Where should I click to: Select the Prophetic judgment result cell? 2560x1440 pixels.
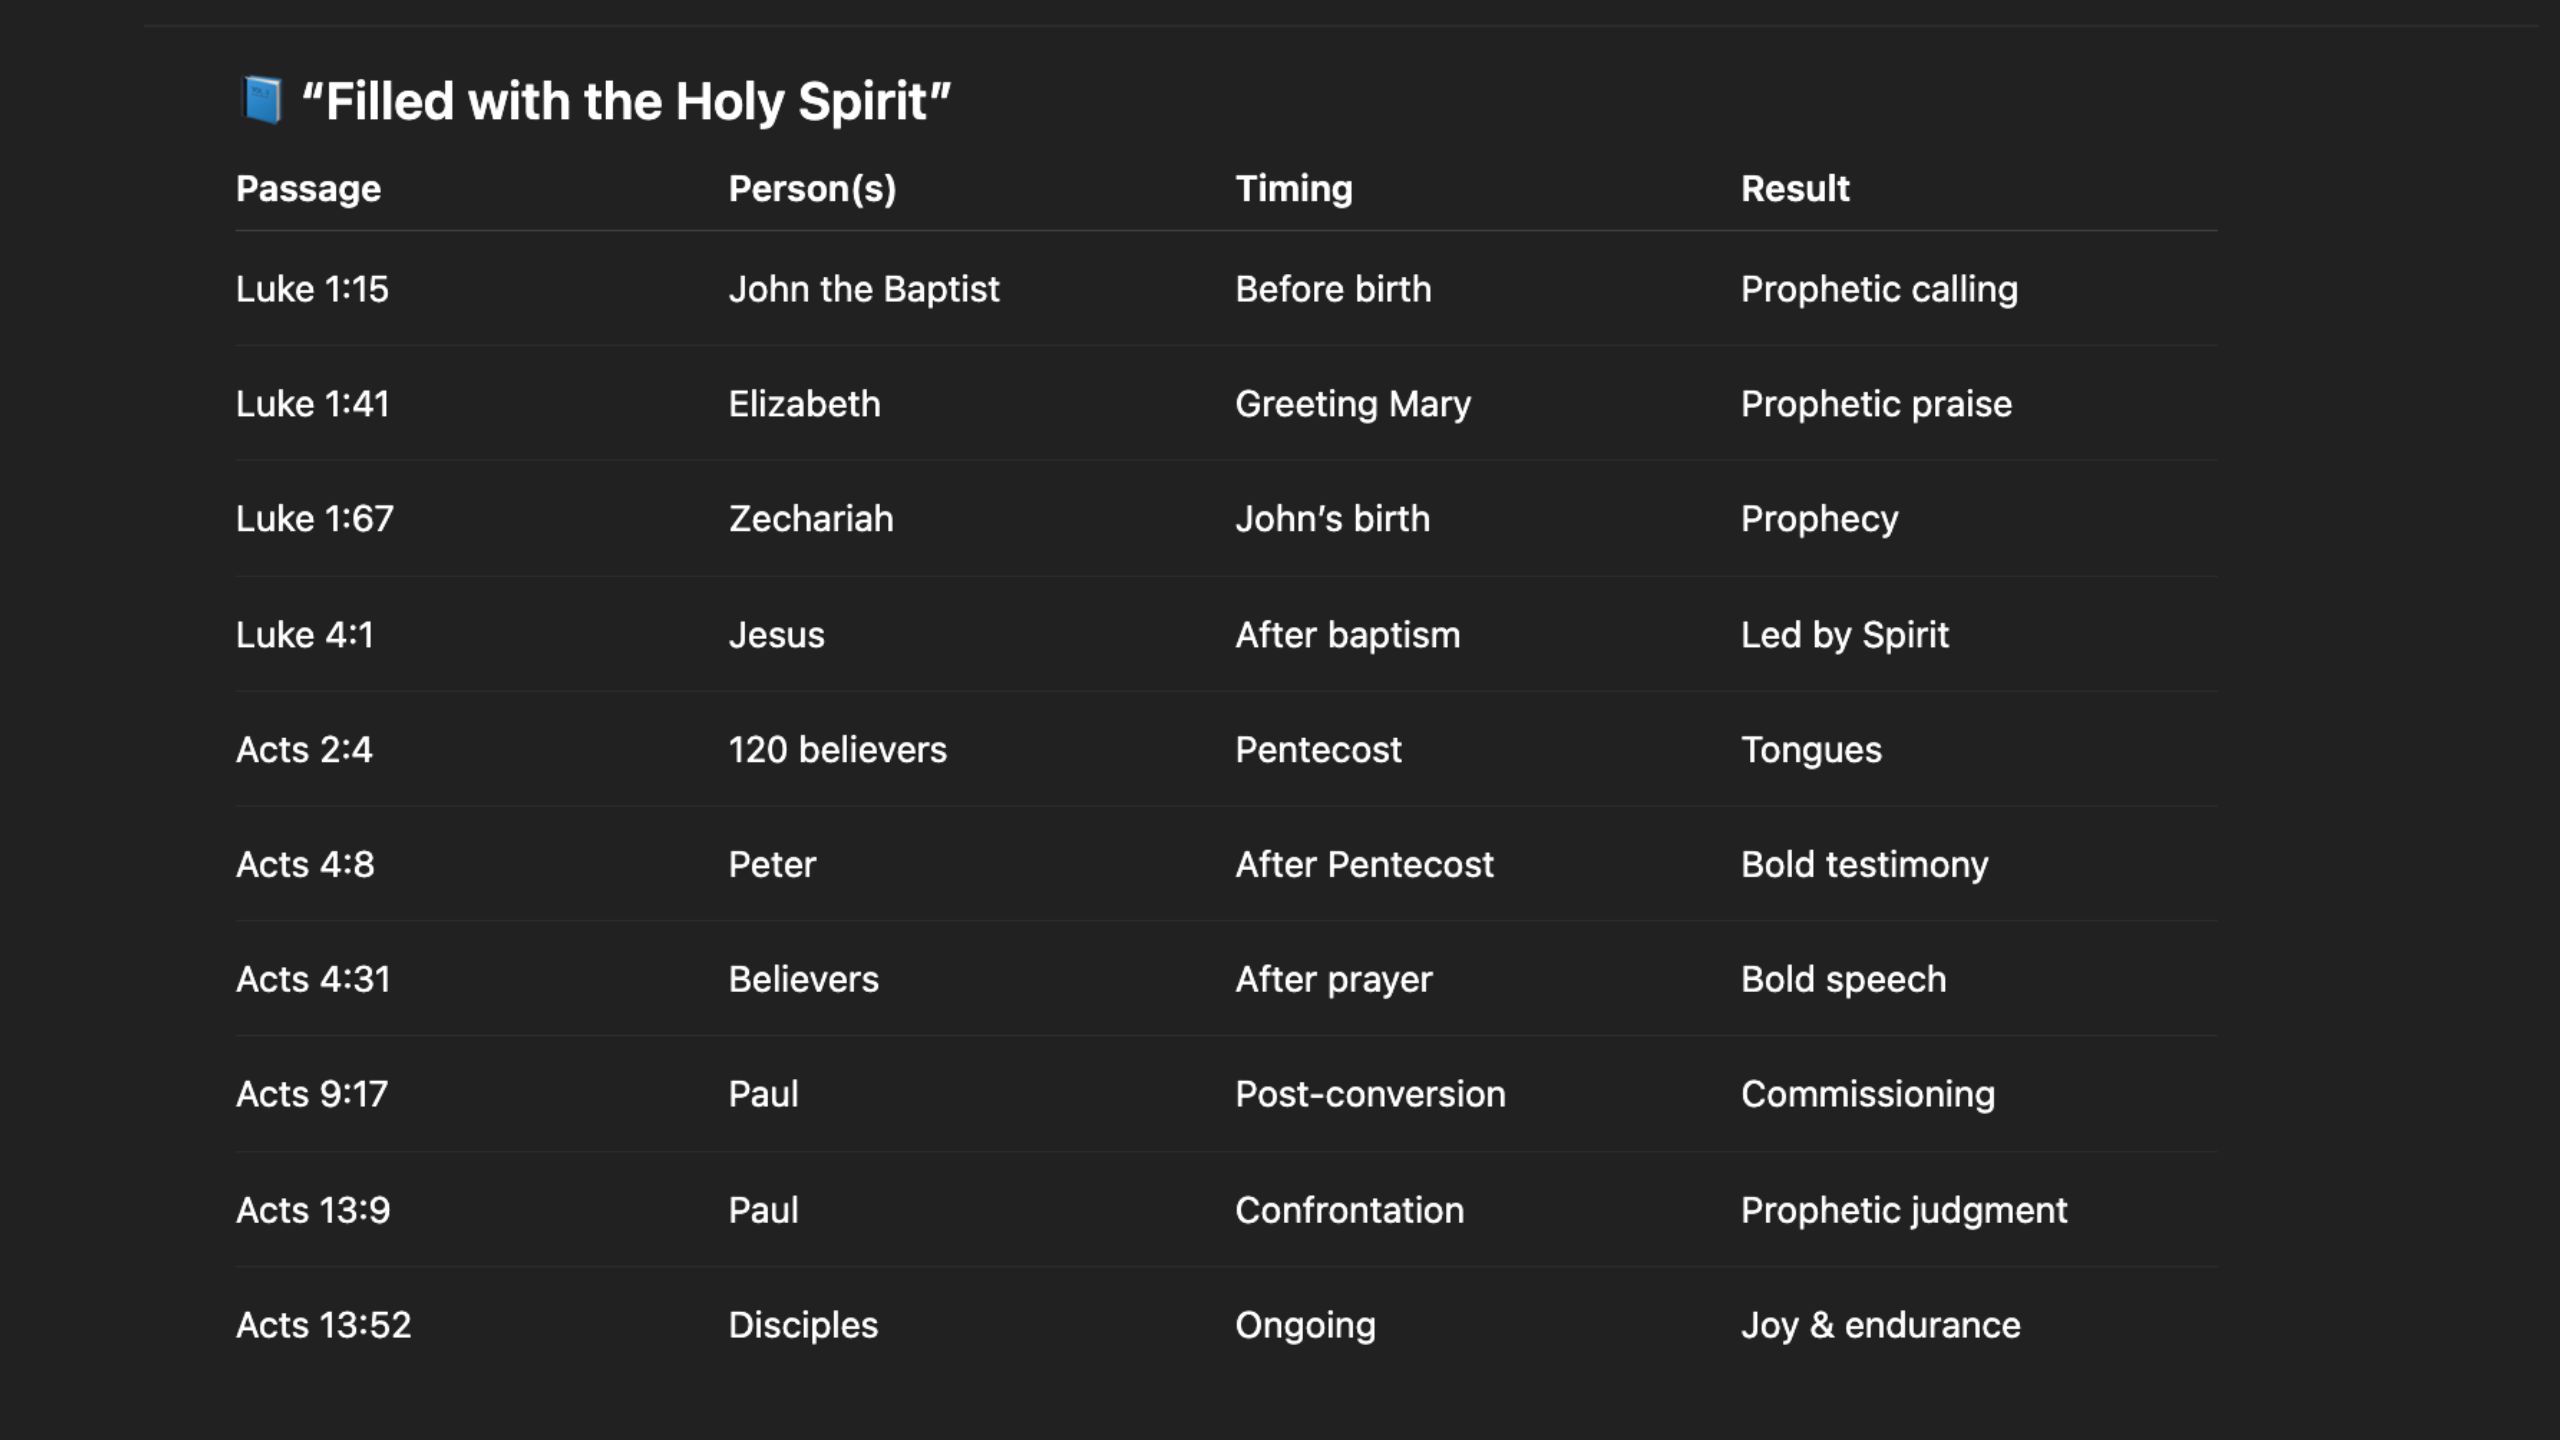pos(1903,1211)
